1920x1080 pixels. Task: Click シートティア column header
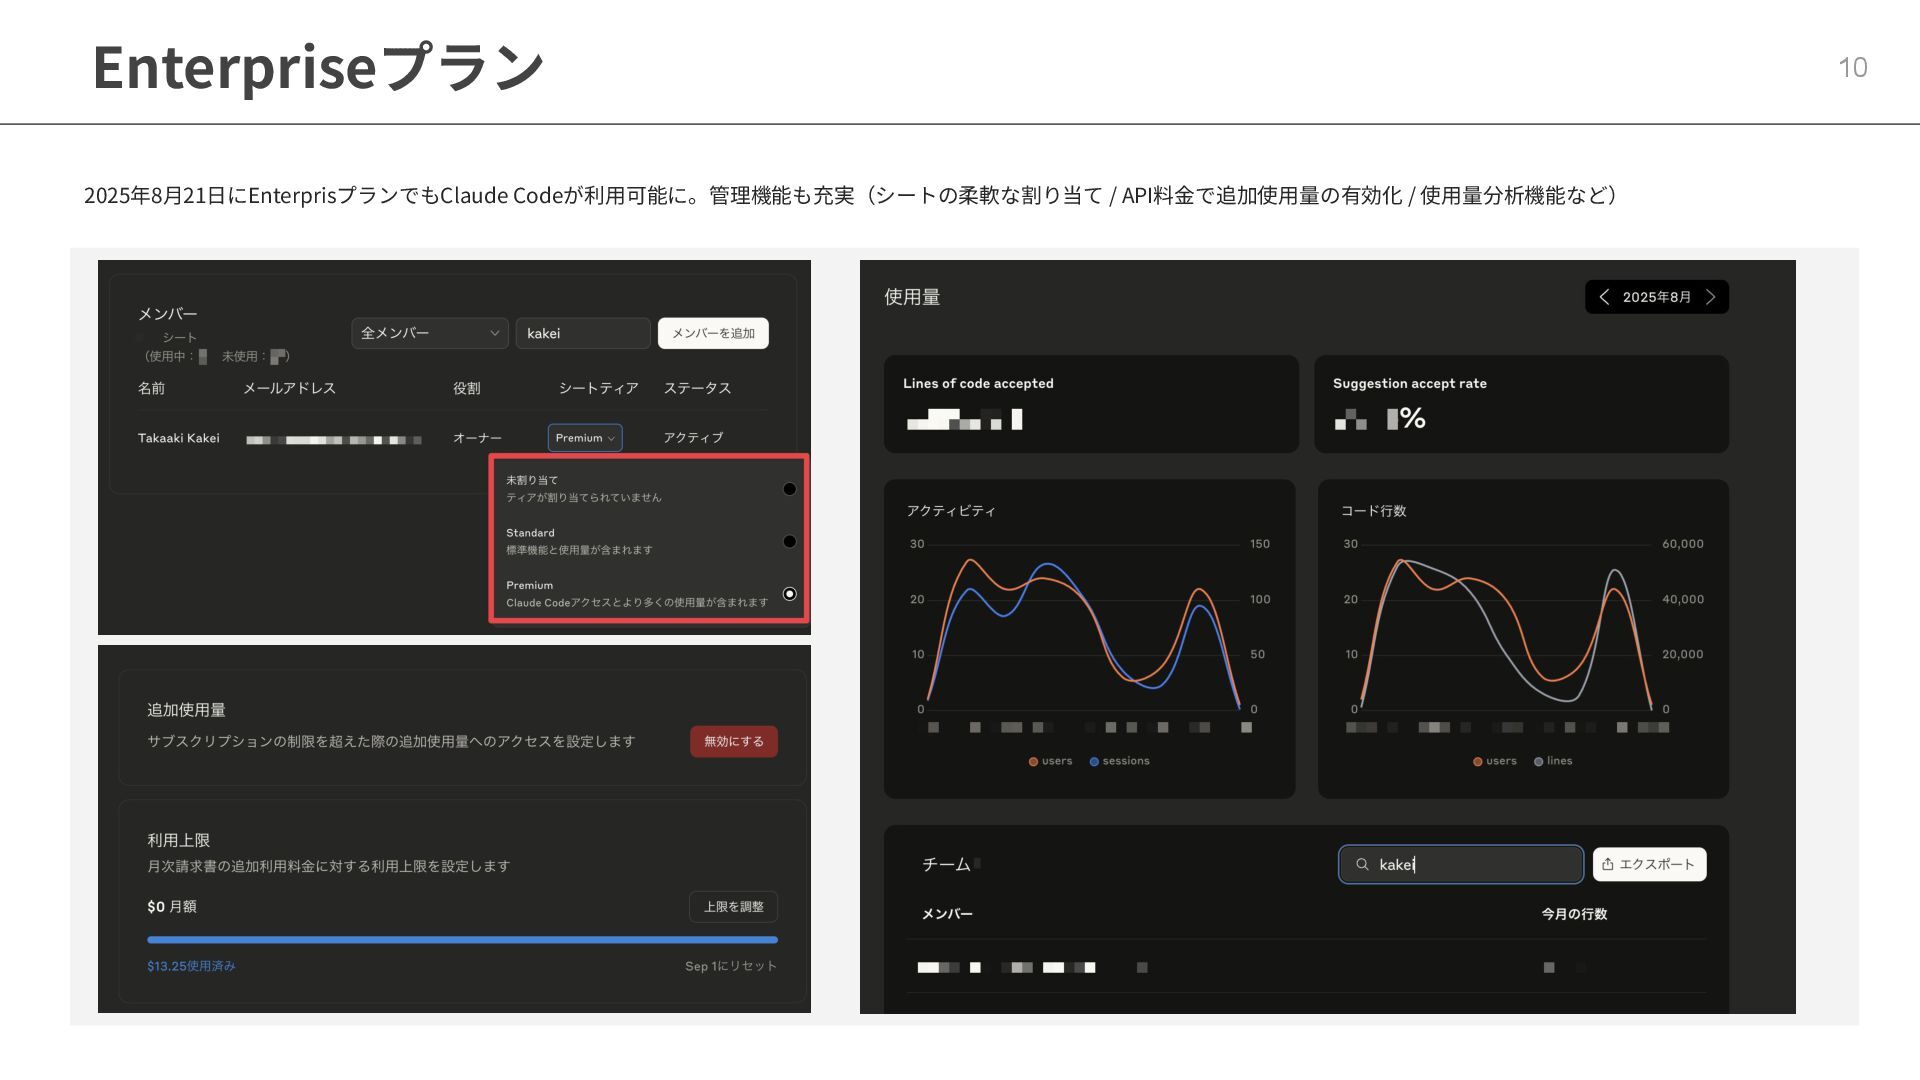coord(598,388)
